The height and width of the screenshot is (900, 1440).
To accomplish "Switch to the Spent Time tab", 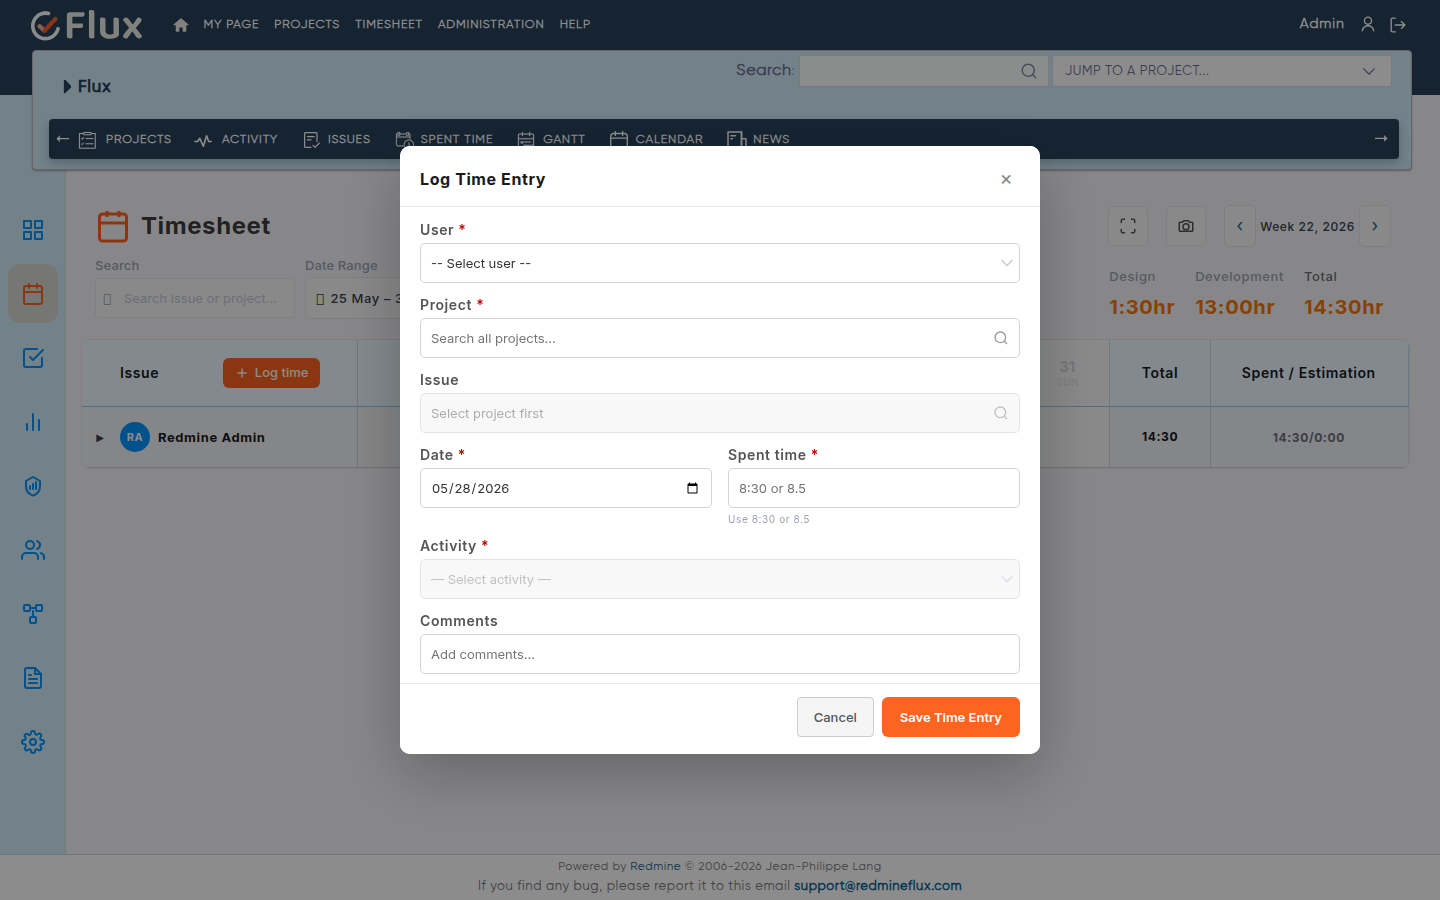I will point(444,139).
